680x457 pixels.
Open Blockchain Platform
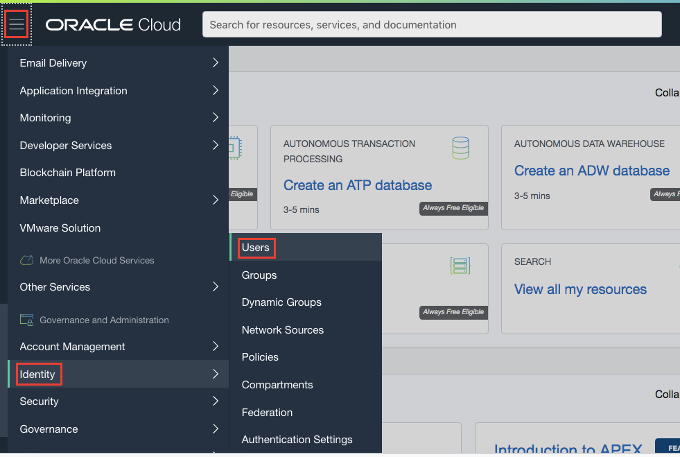[68, 173]
